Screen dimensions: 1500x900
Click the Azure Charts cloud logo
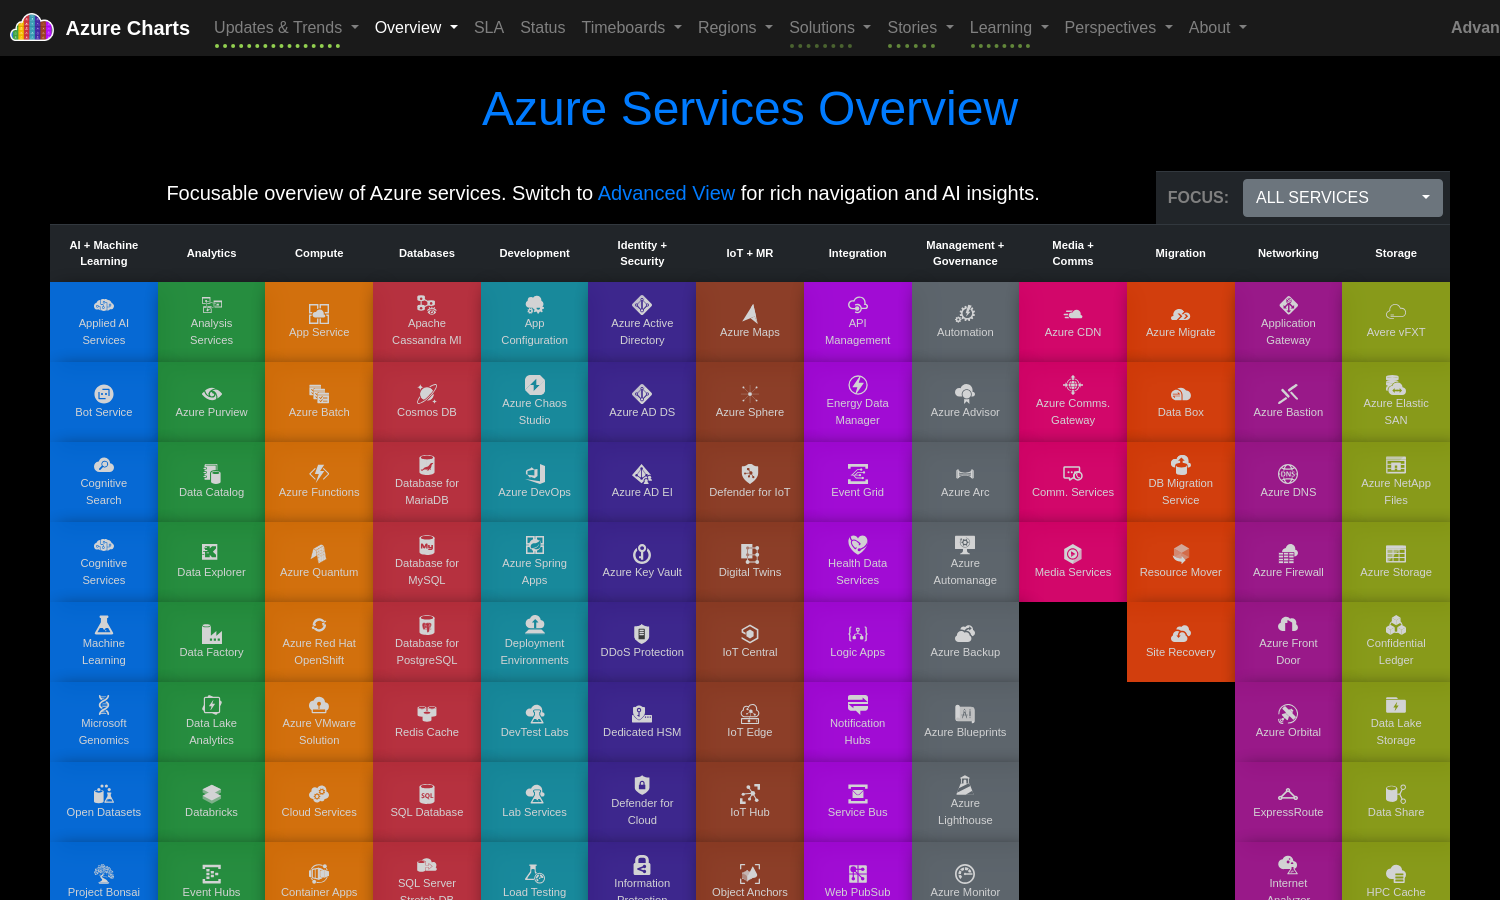pos(32,27)
